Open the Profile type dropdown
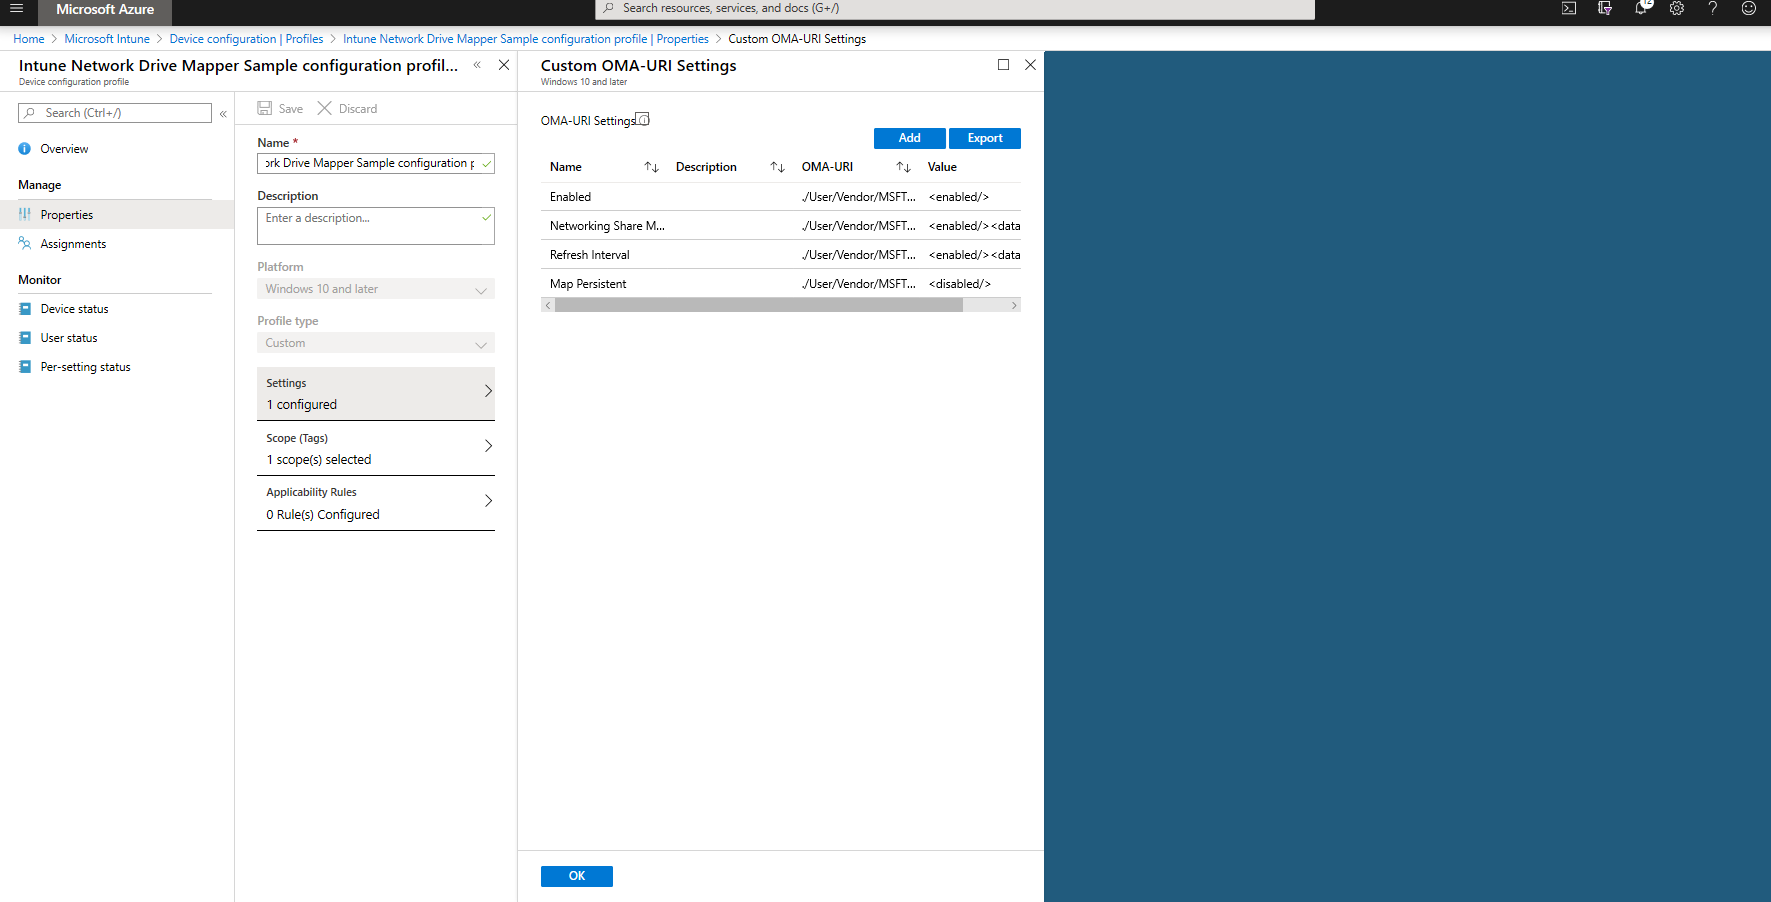The width and height of the screenshot is (1771, 902). tap(376, 343)
